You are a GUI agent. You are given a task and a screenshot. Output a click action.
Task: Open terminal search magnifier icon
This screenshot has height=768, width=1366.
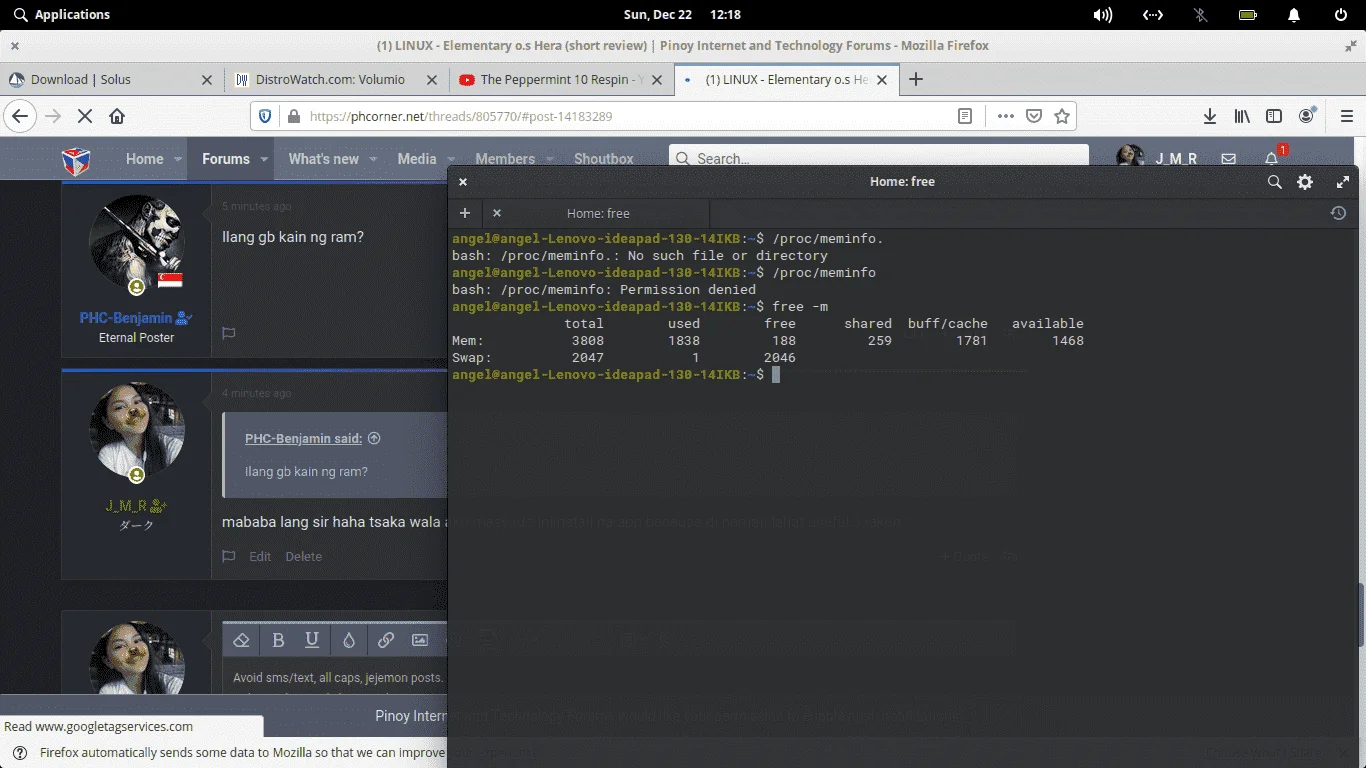click(x=1274, y=182)
